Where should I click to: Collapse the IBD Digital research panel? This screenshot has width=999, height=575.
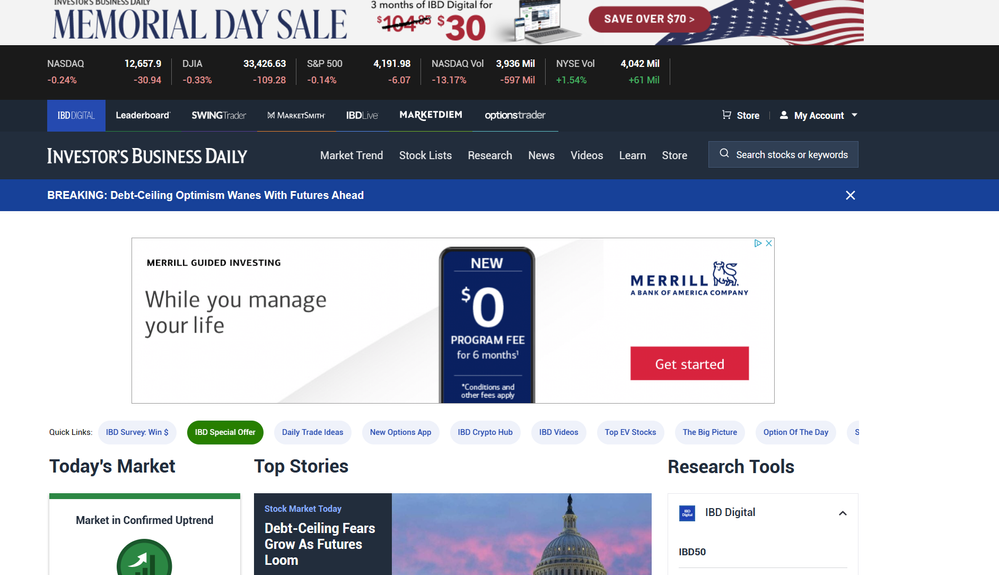[842, 513]
